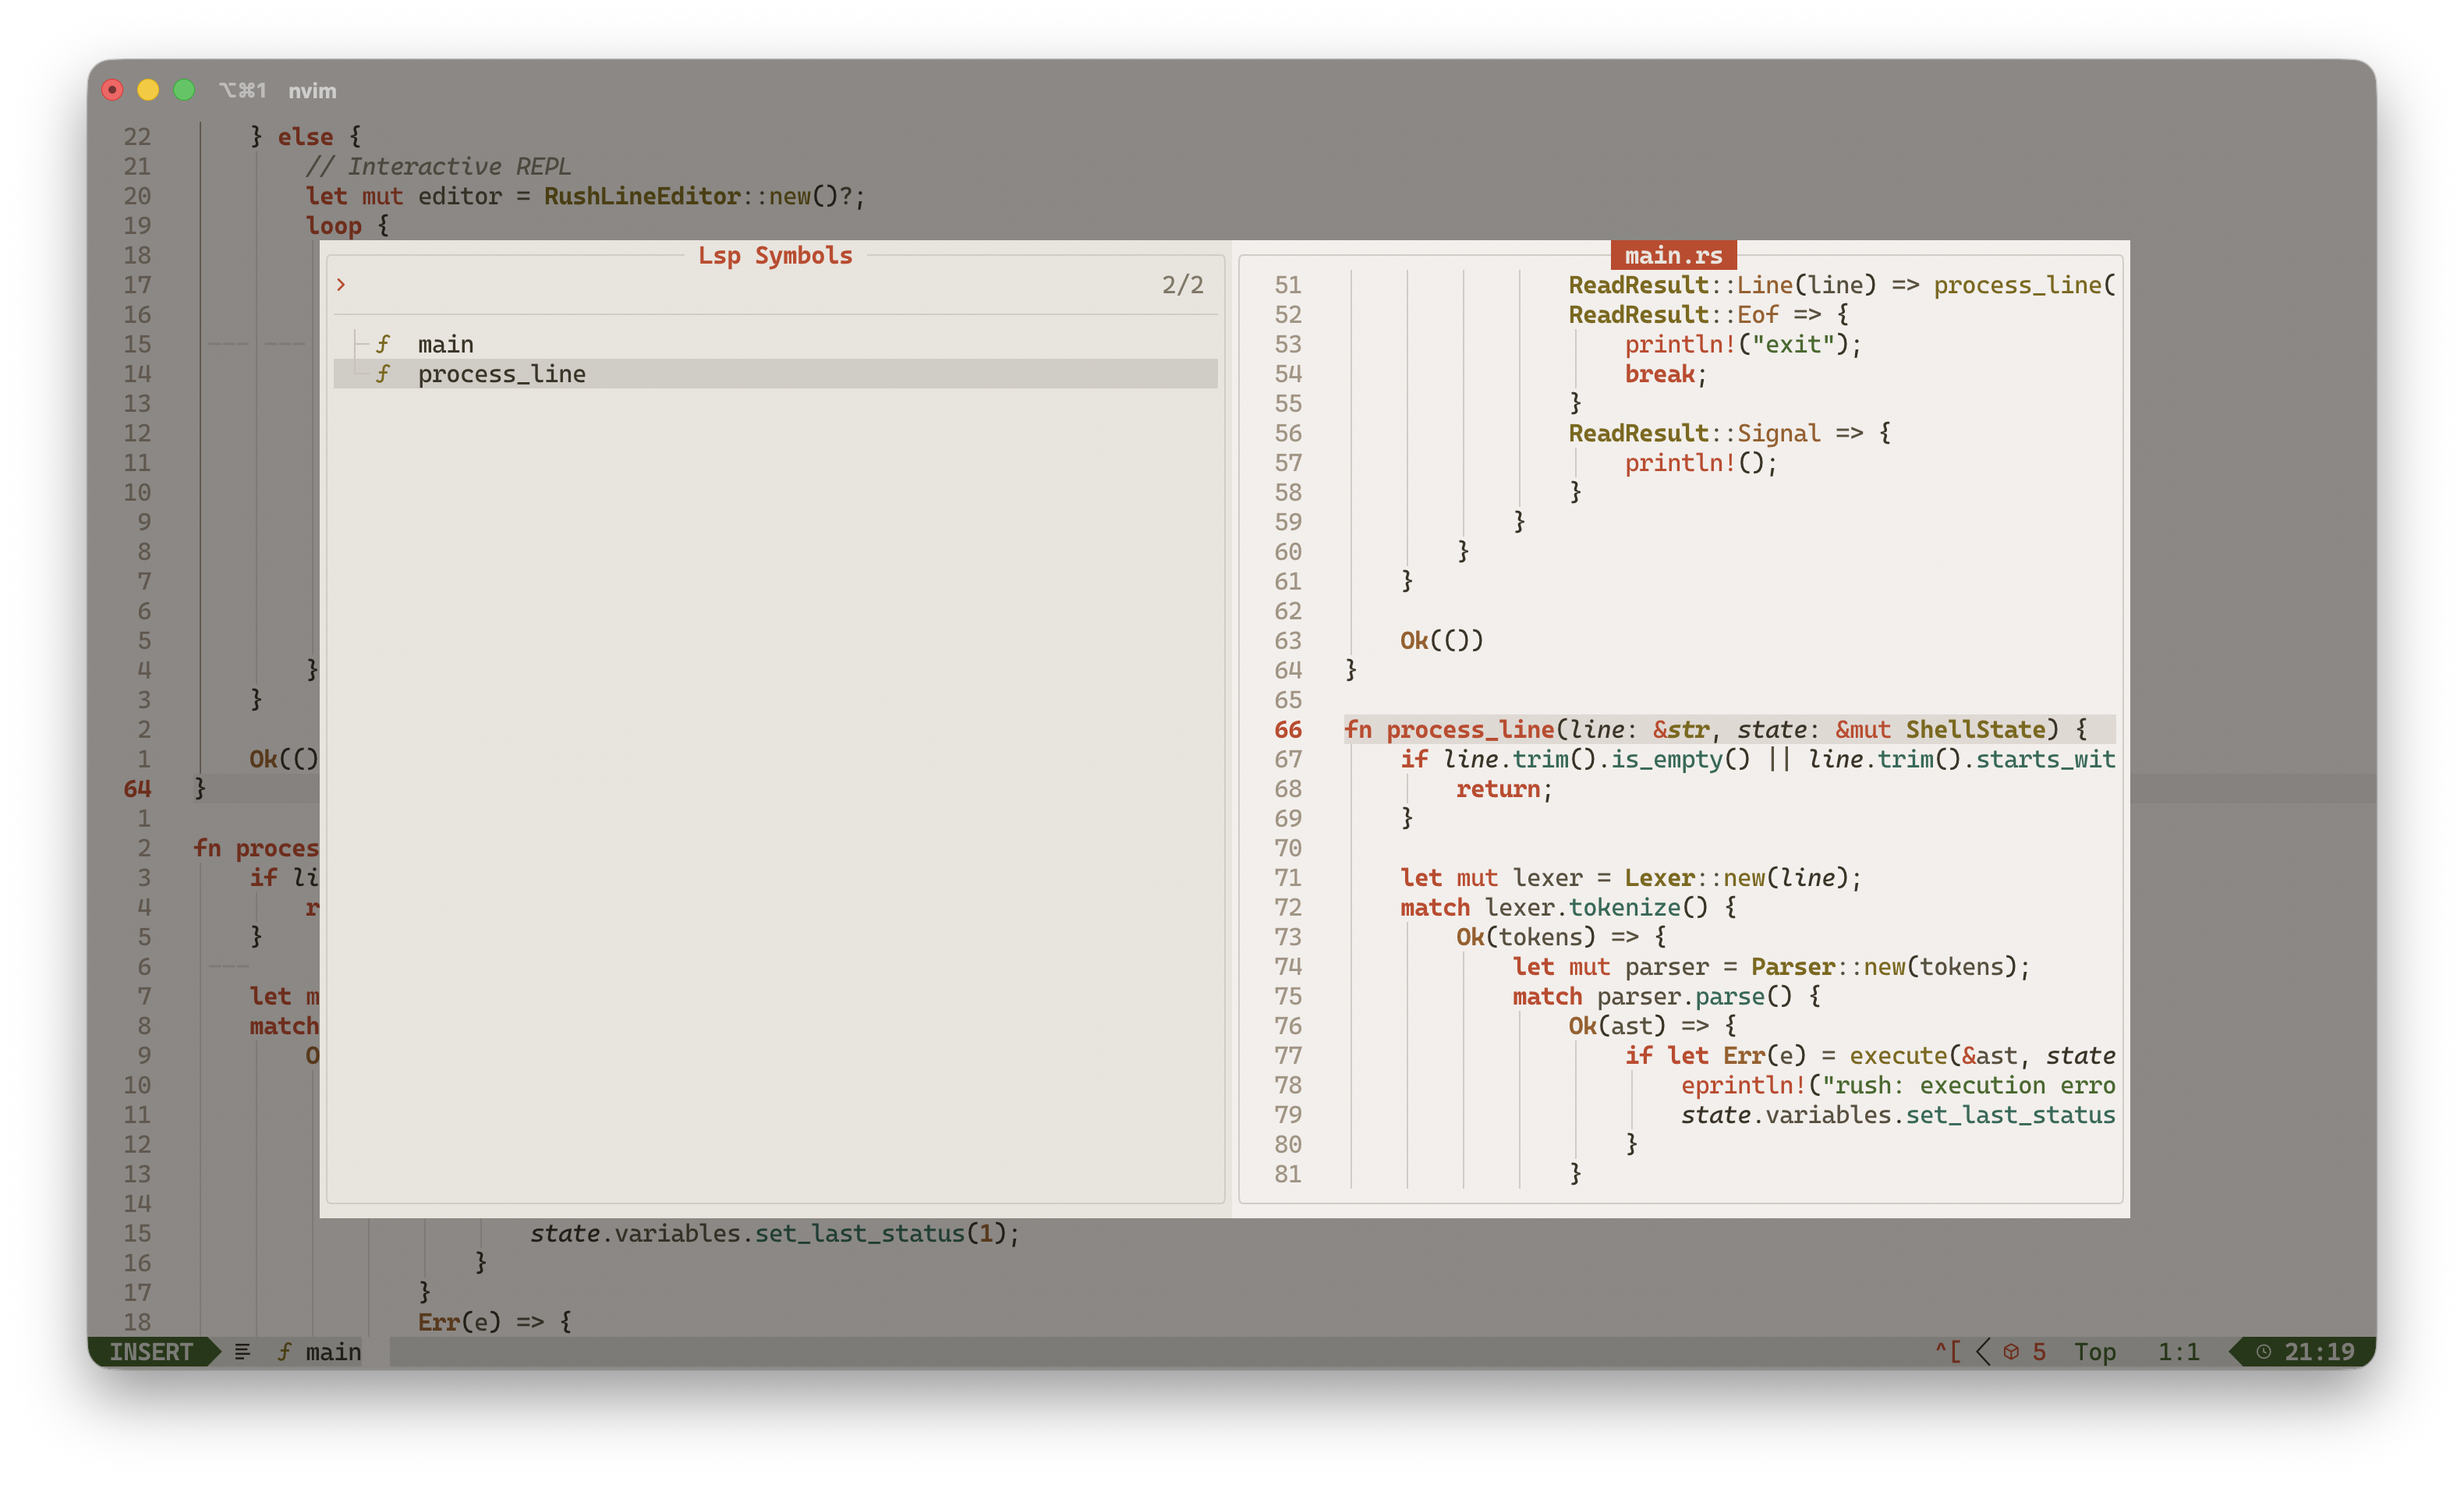Click the 'main' label in statusline
Image resolution: width=2464 pixels, height=1485 pixels.
point(333,1352)
